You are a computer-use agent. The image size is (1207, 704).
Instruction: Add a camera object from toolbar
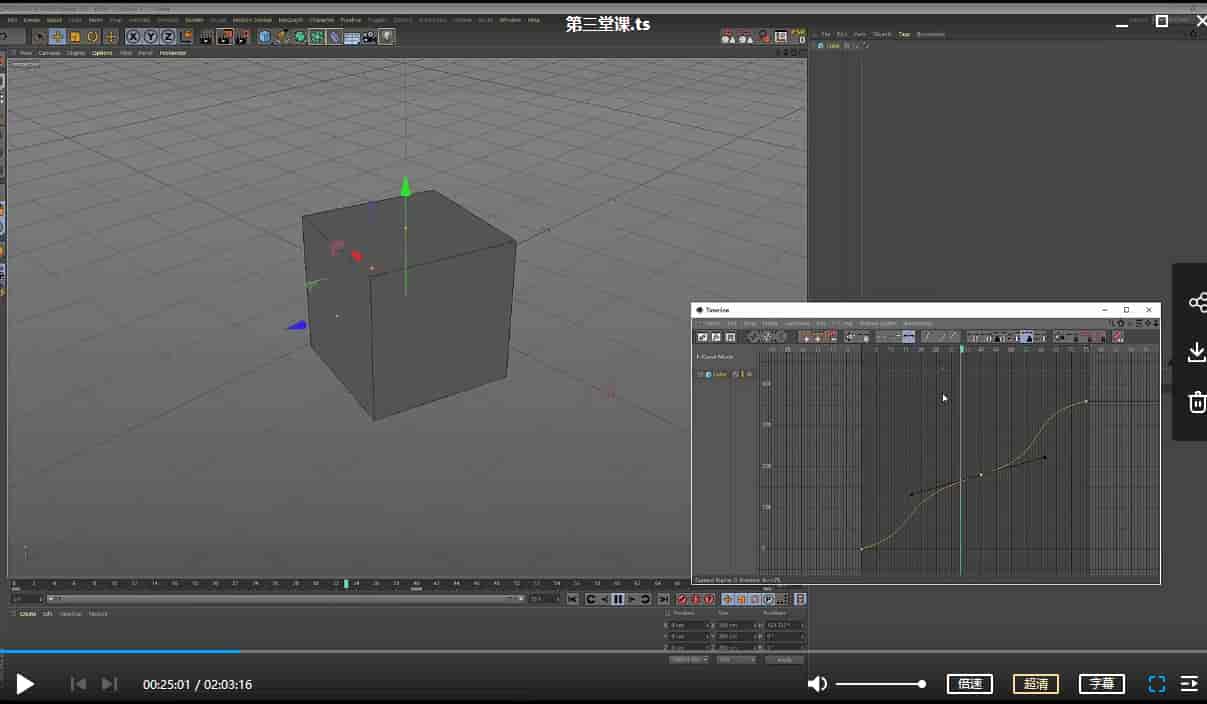369,37
